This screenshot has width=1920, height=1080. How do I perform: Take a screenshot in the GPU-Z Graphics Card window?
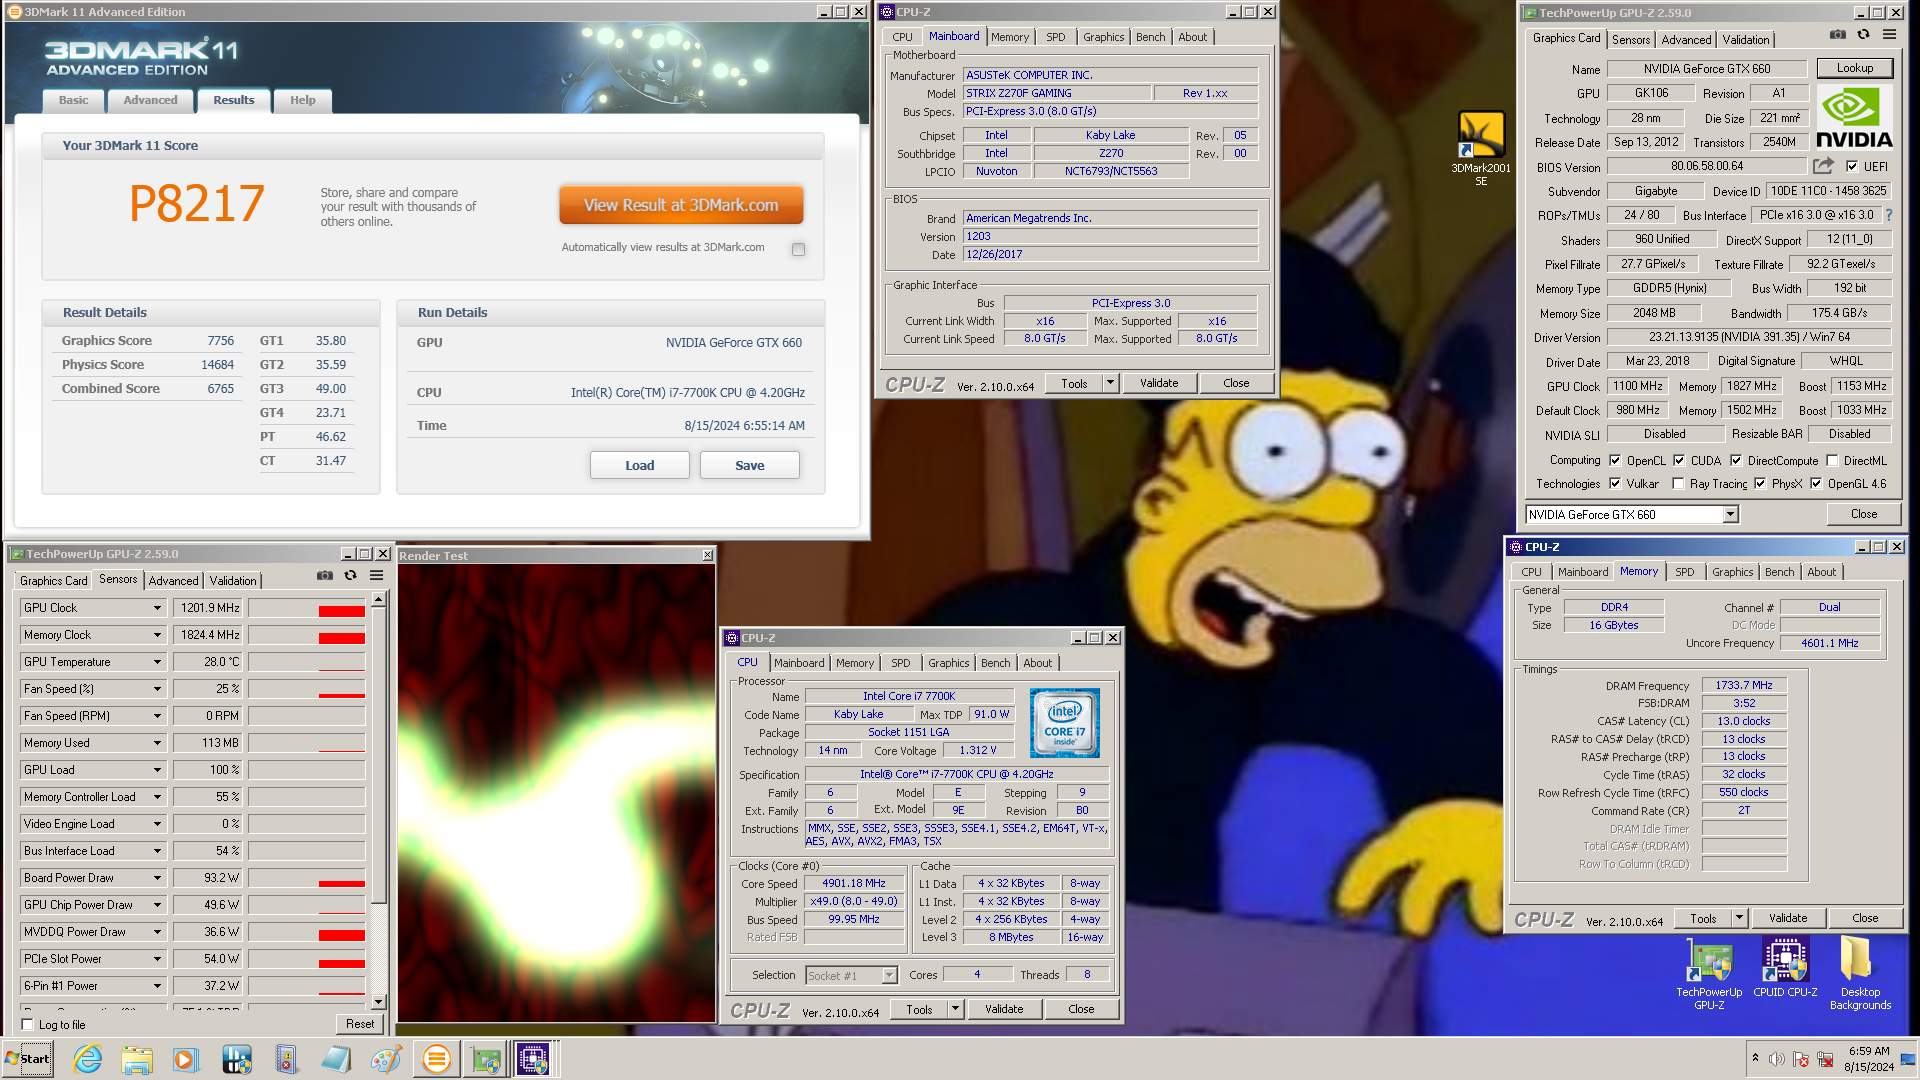tap(1838, 35)
